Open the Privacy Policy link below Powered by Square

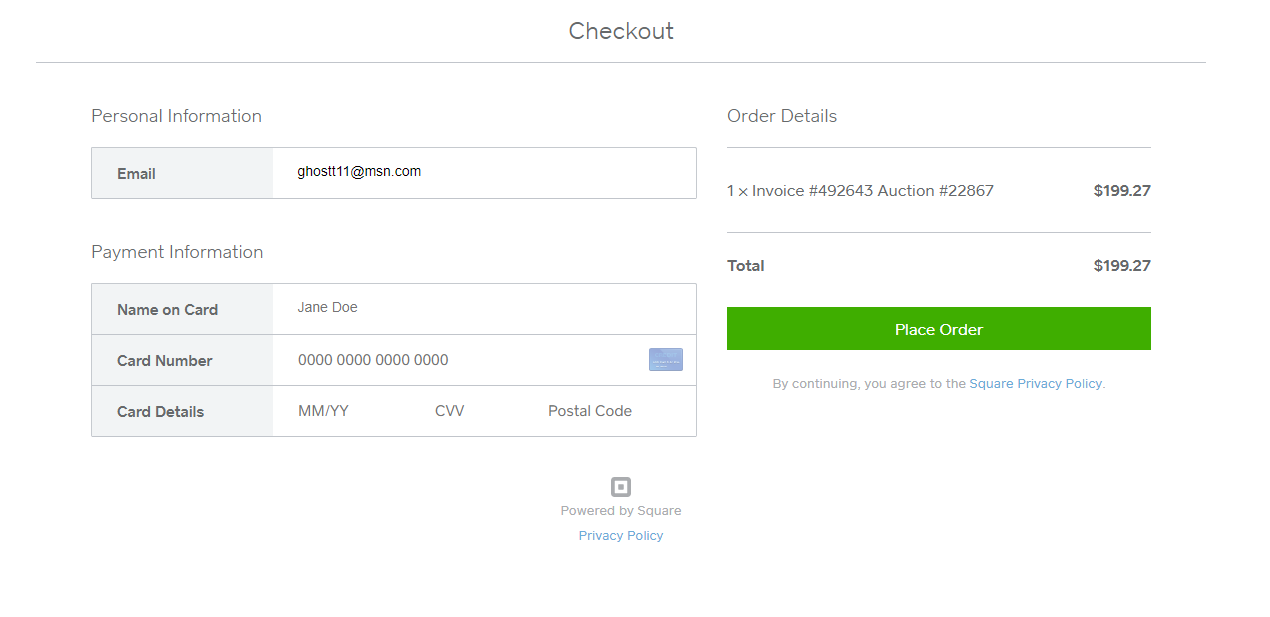(x=621, y=536)
